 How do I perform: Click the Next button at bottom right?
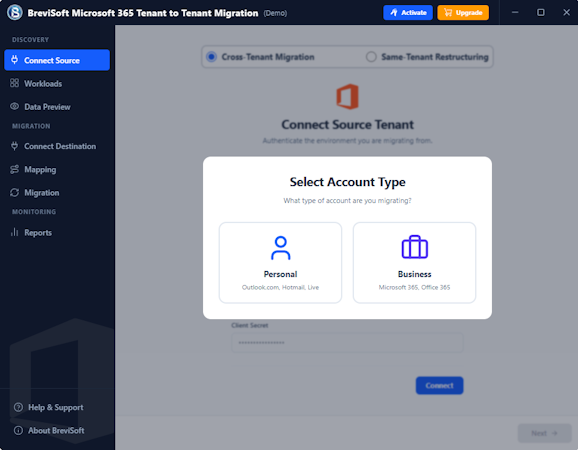(x=544, y=433)
